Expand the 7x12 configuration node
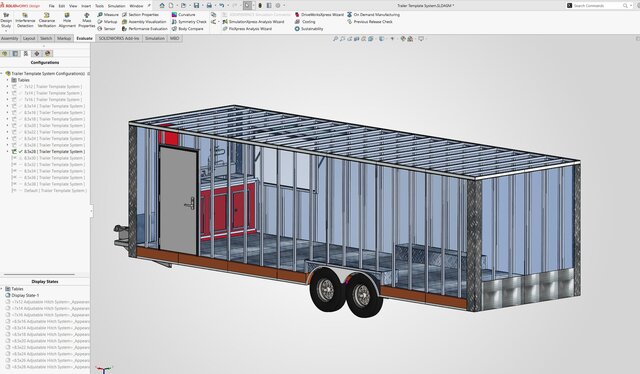Screen dimensions: 640x374 (x=7, y=87)
